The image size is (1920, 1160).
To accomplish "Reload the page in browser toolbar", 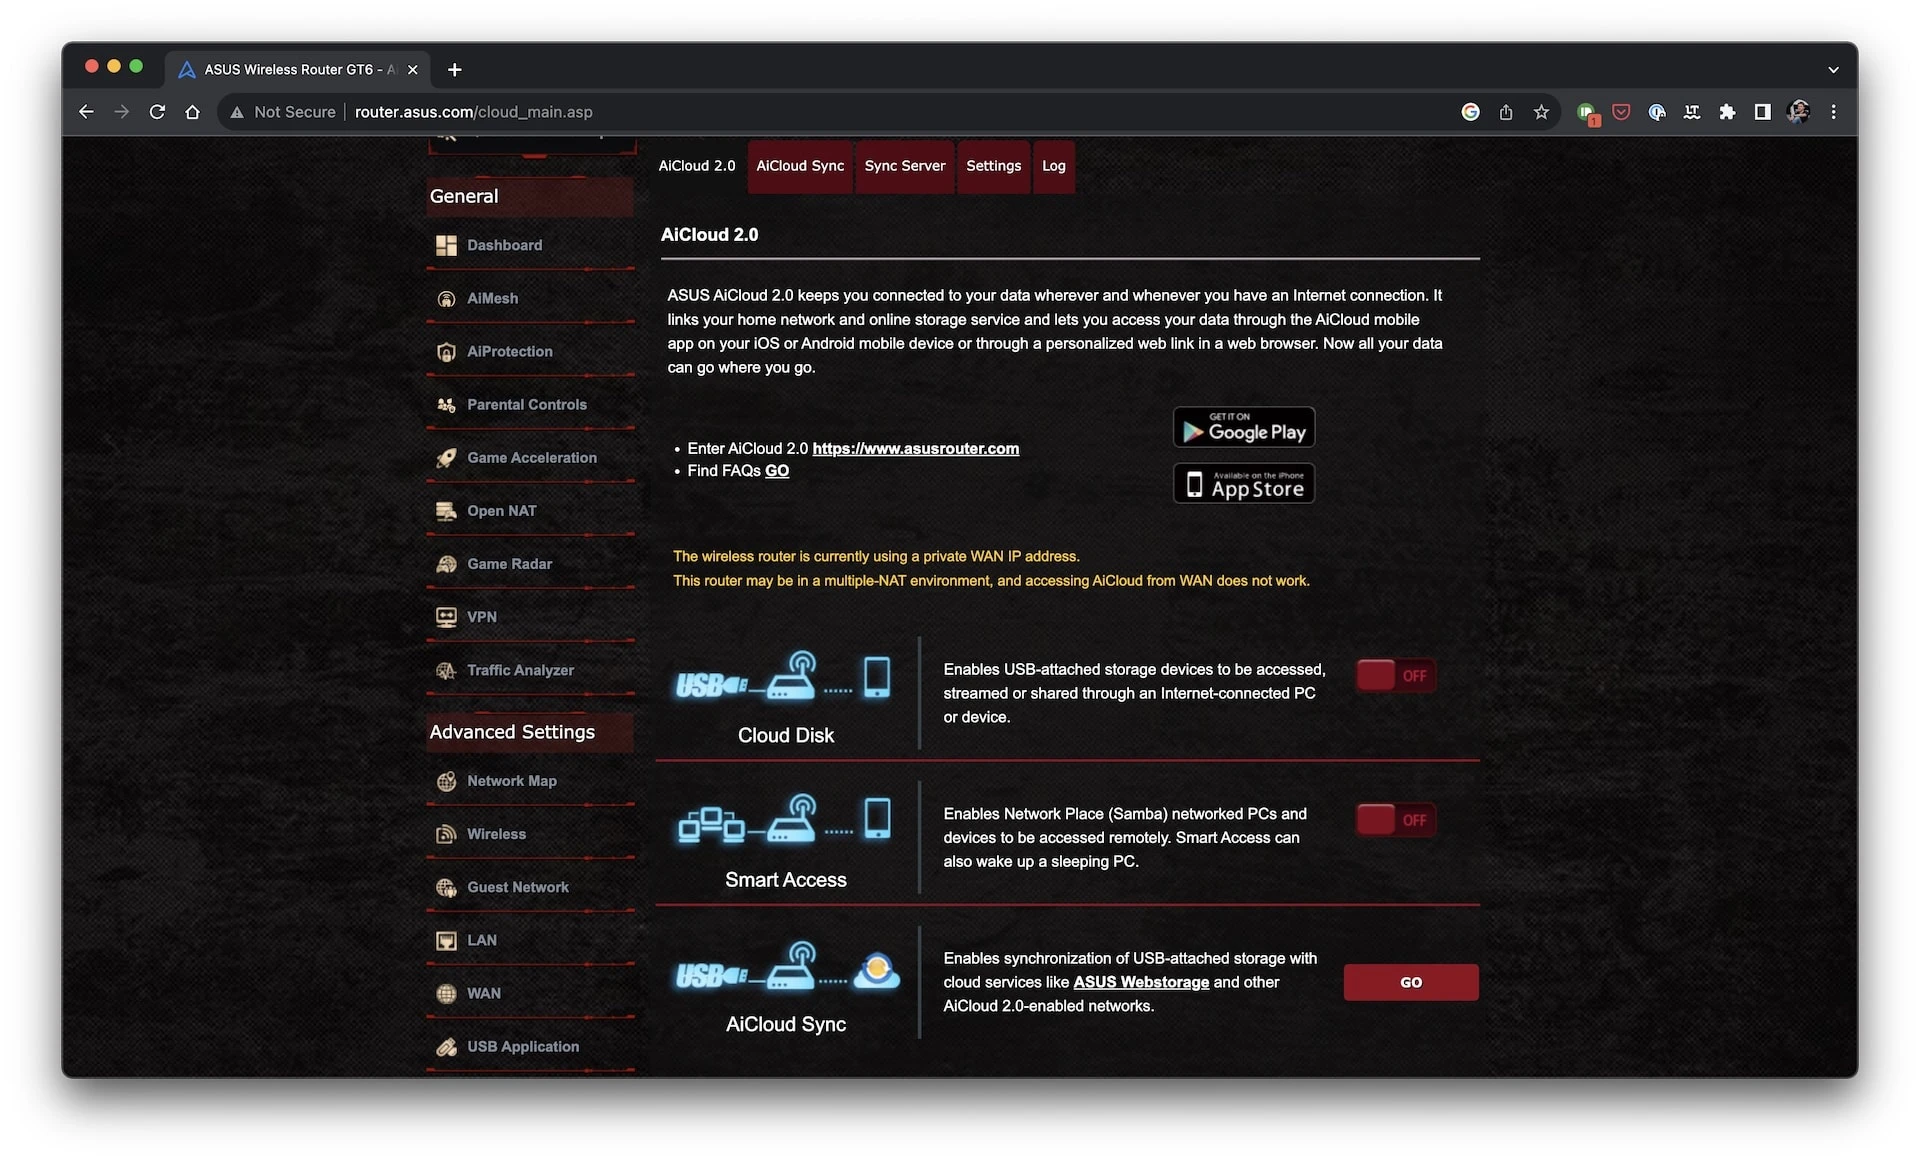I will [x=157, y=112].
